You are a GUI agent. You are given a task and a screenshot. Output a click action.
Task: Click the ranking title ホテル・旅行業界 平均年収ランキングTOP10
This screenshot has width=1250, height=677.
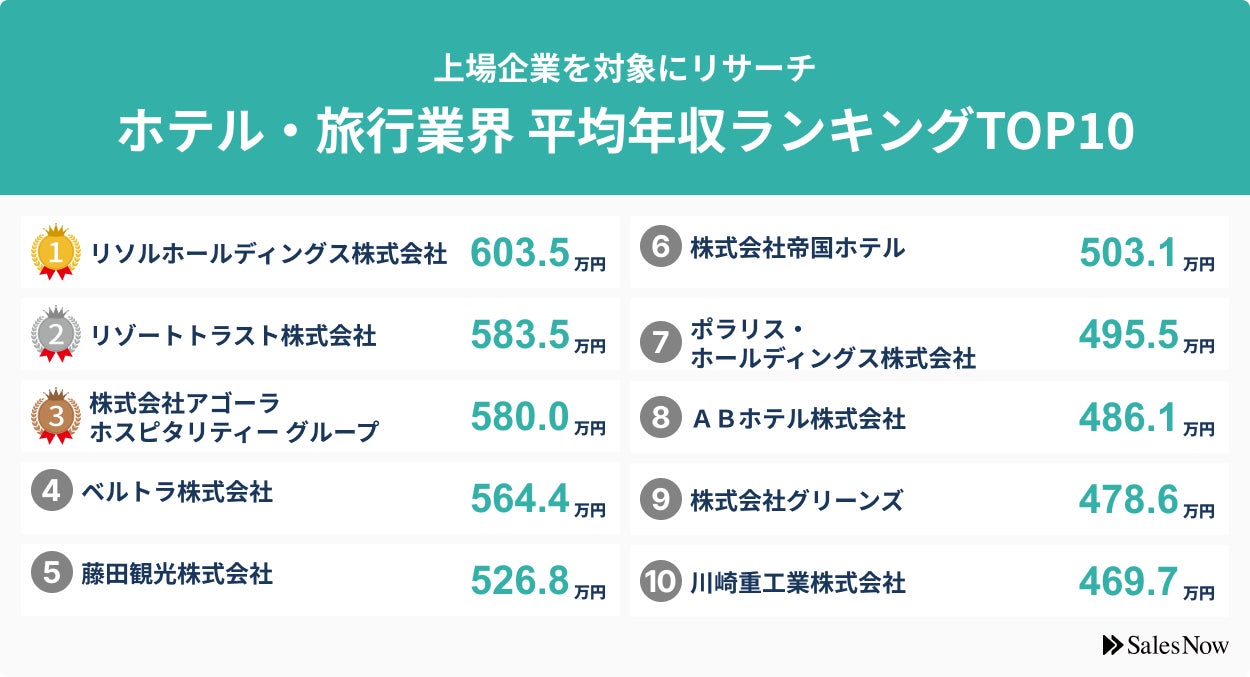coord(625,133)
